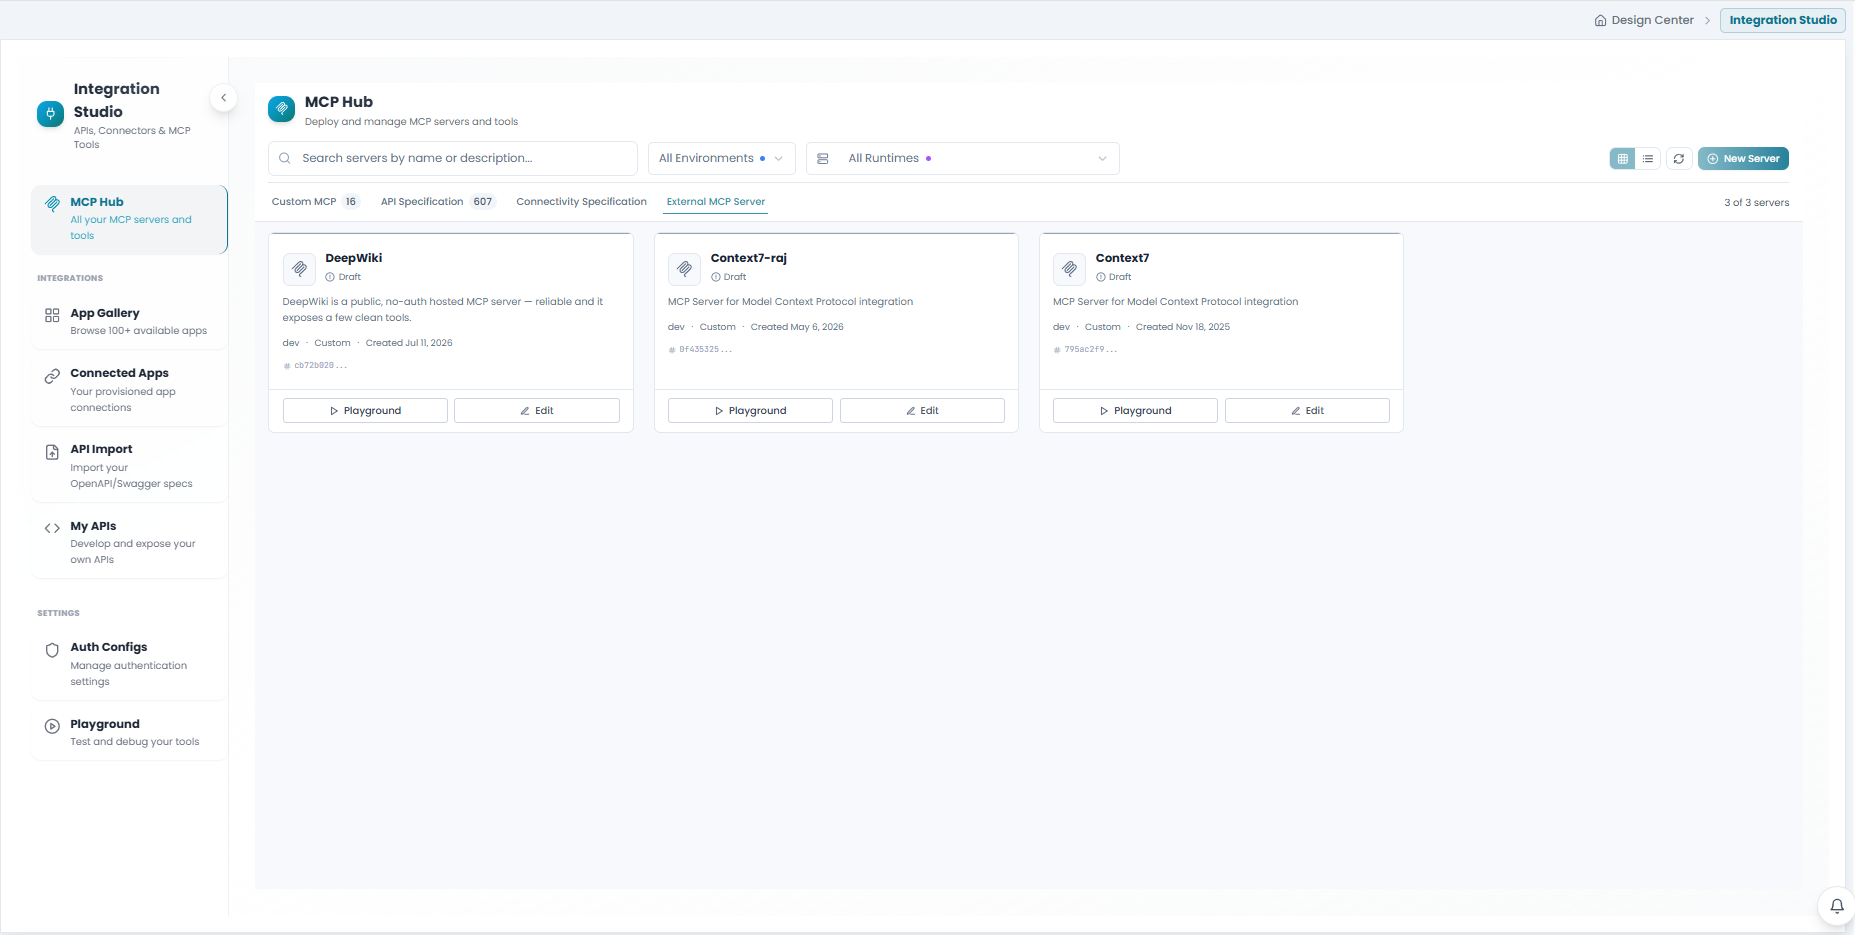This screenshot has height=935, width=1855.
Task: Switch to the Connectivity Specification tab
Action: (581, 202)
